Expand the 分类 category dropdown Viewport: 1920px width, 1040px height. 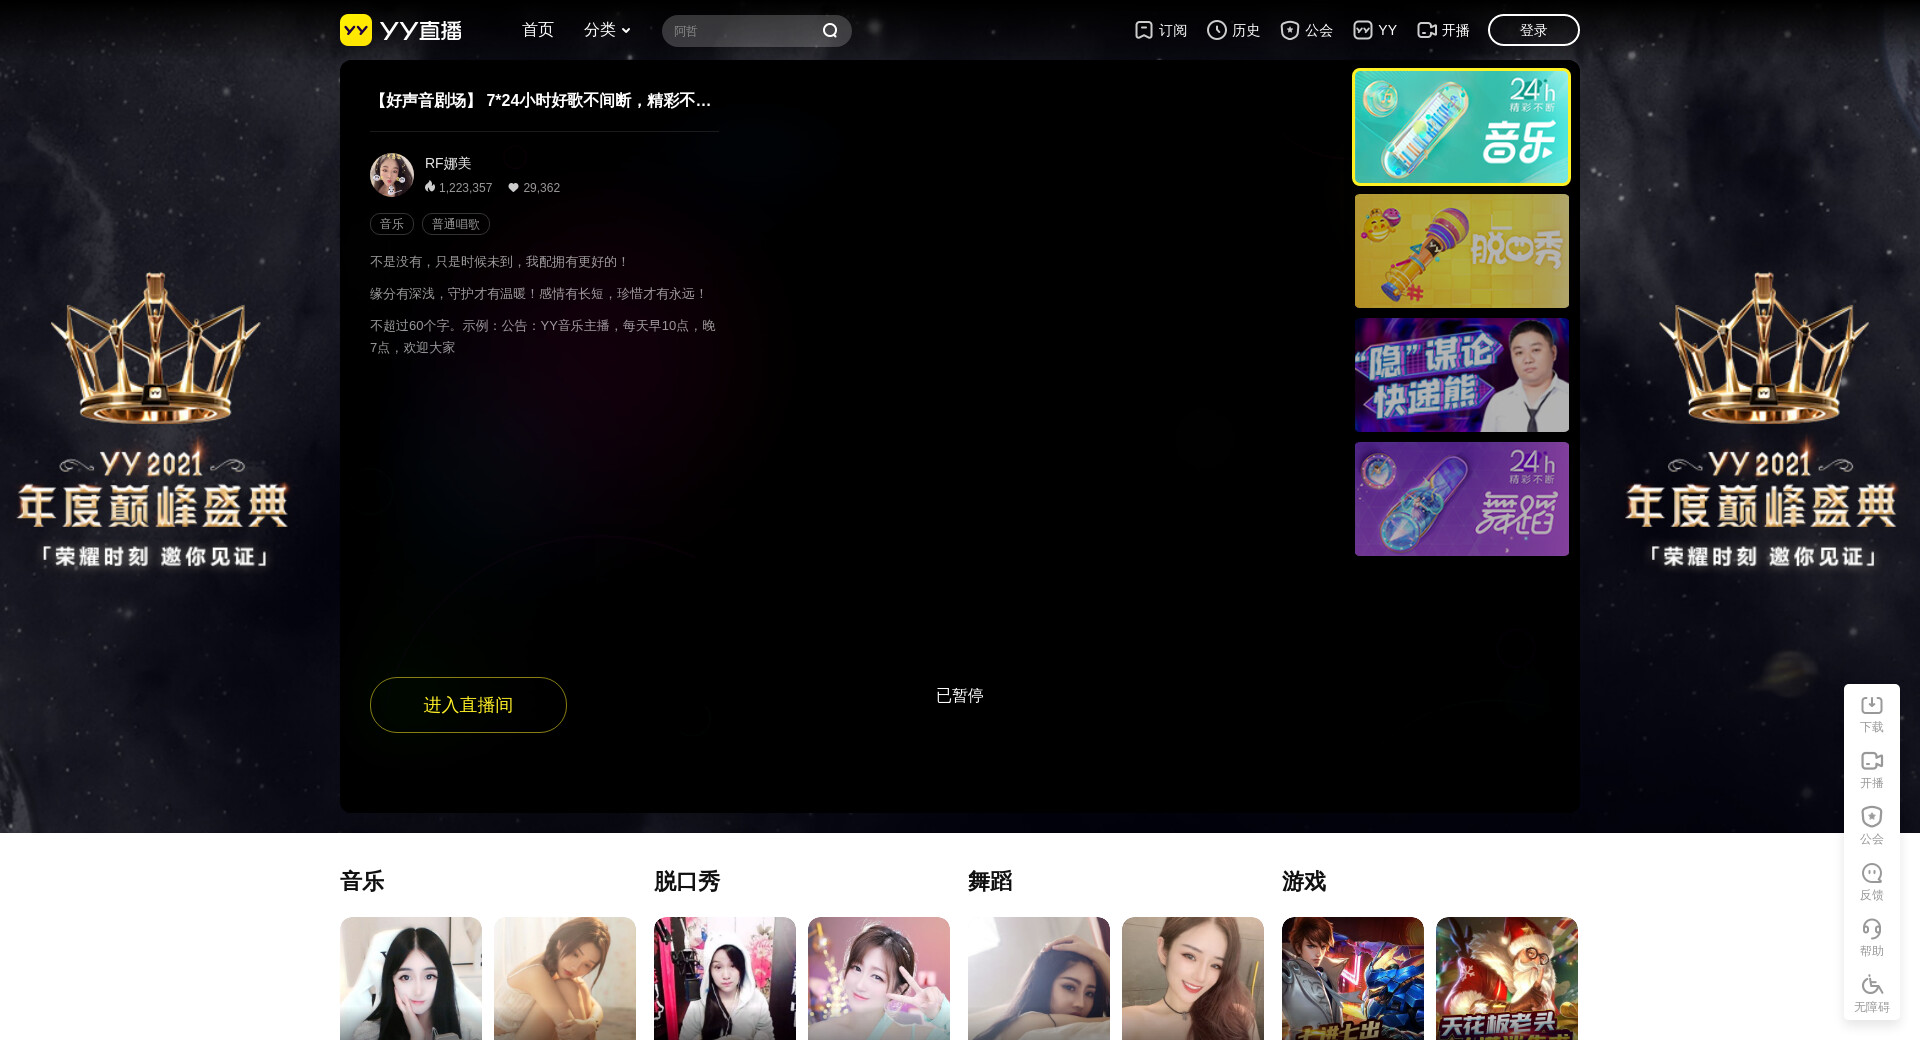click(x=607, y=30)
